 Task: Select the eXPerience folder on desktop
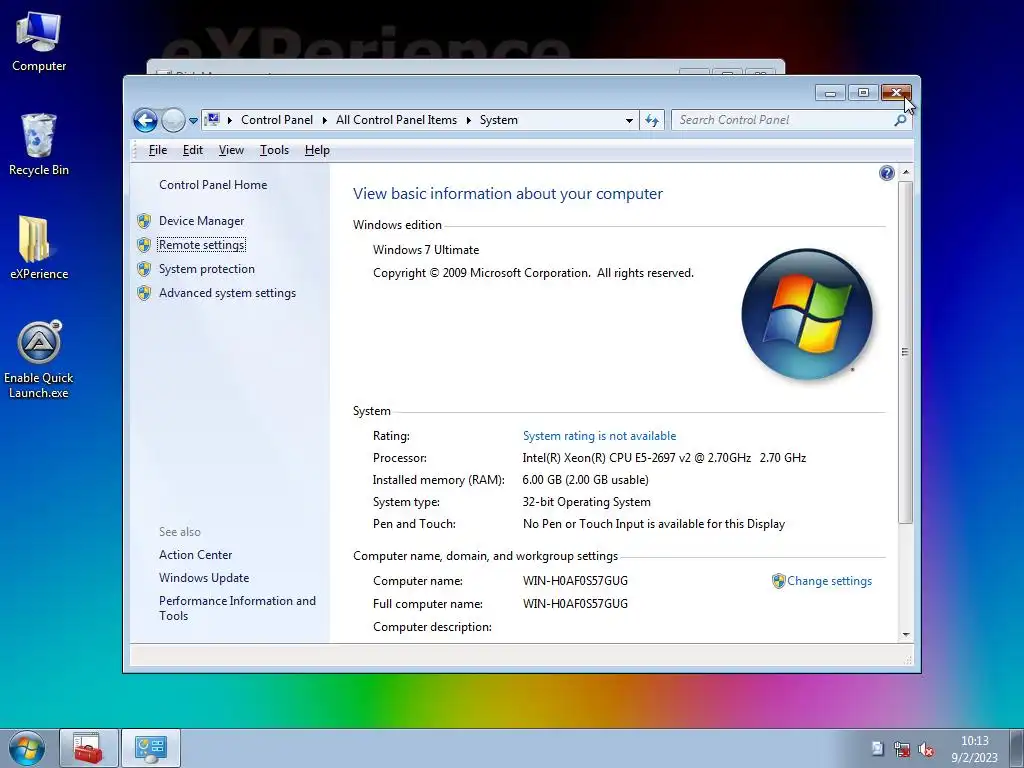tap(39, 248)
